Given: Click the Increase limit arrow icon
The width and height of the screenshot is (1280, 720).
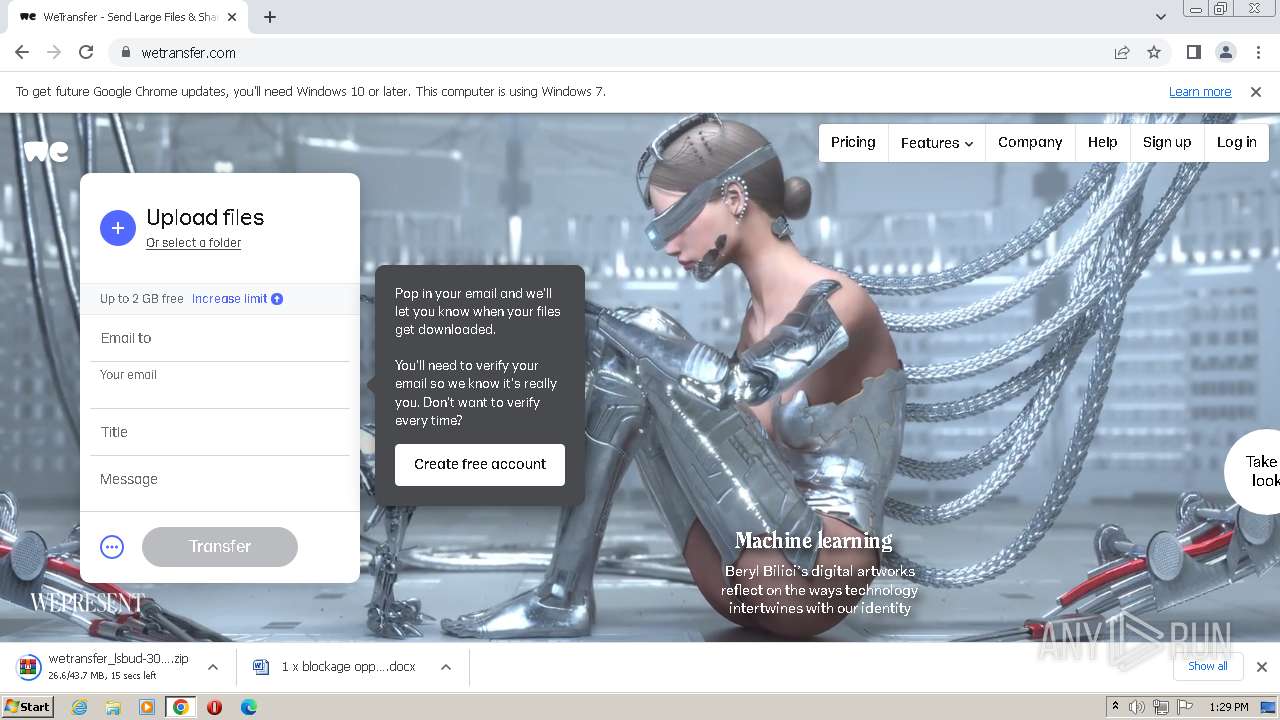Looking at the screenshot, I should (x=277, y=299).
